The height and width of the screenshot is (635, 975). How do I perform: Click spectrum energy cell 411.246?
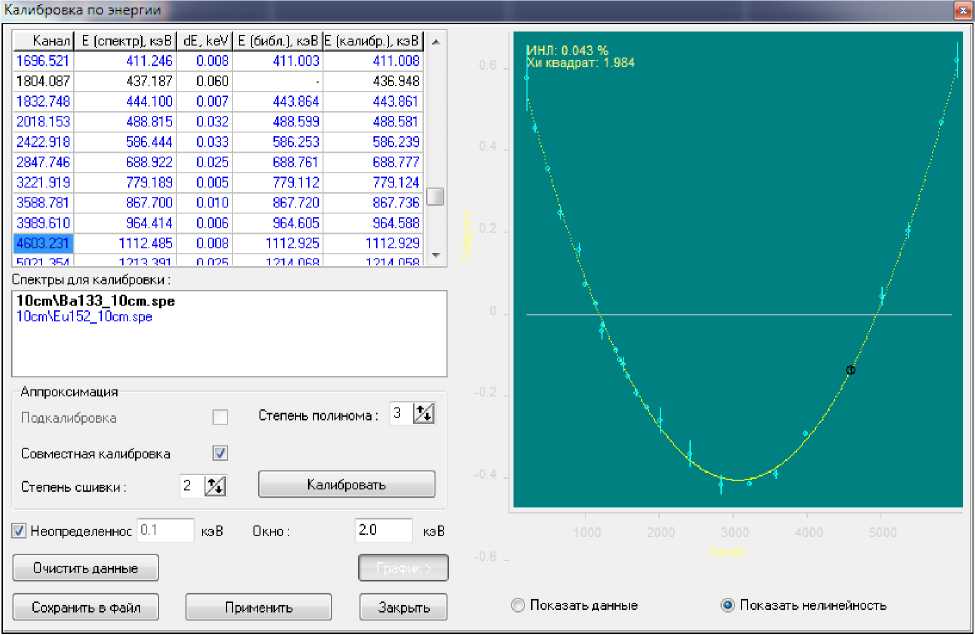click(126, 61)
